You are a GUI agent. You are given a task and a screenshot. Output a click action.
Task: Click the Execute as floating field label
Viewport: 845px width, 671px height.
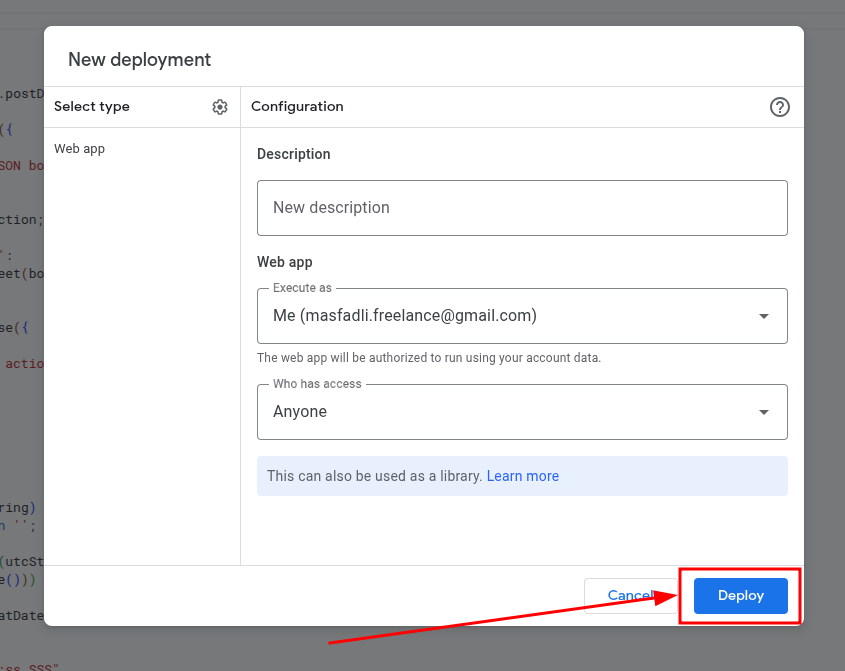click(x=302, y=288)
